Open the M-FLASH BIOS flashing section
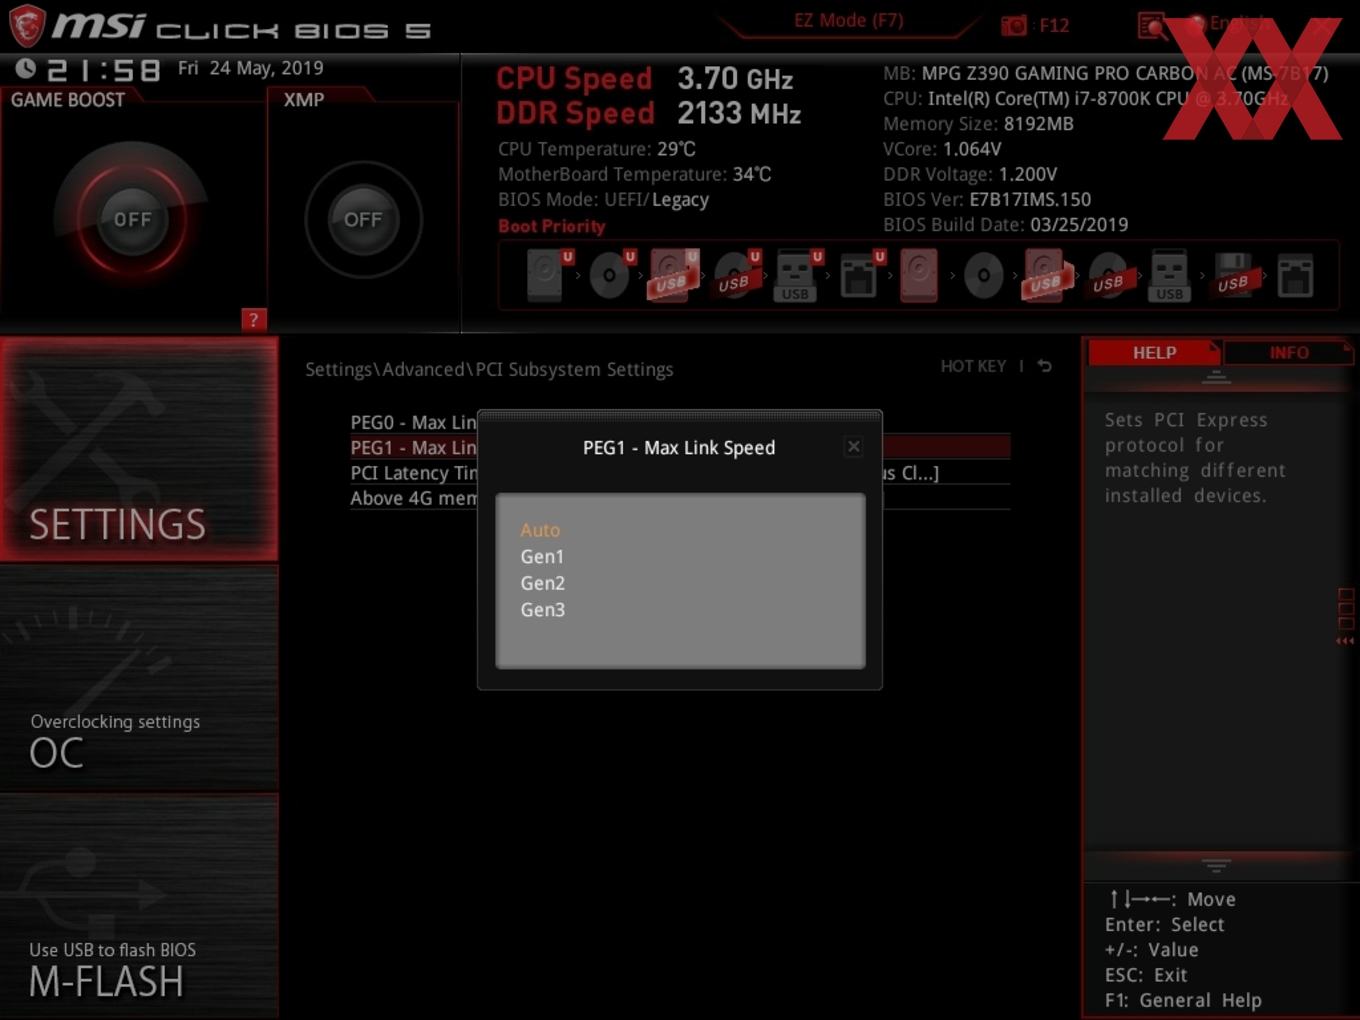 [139, 907]
